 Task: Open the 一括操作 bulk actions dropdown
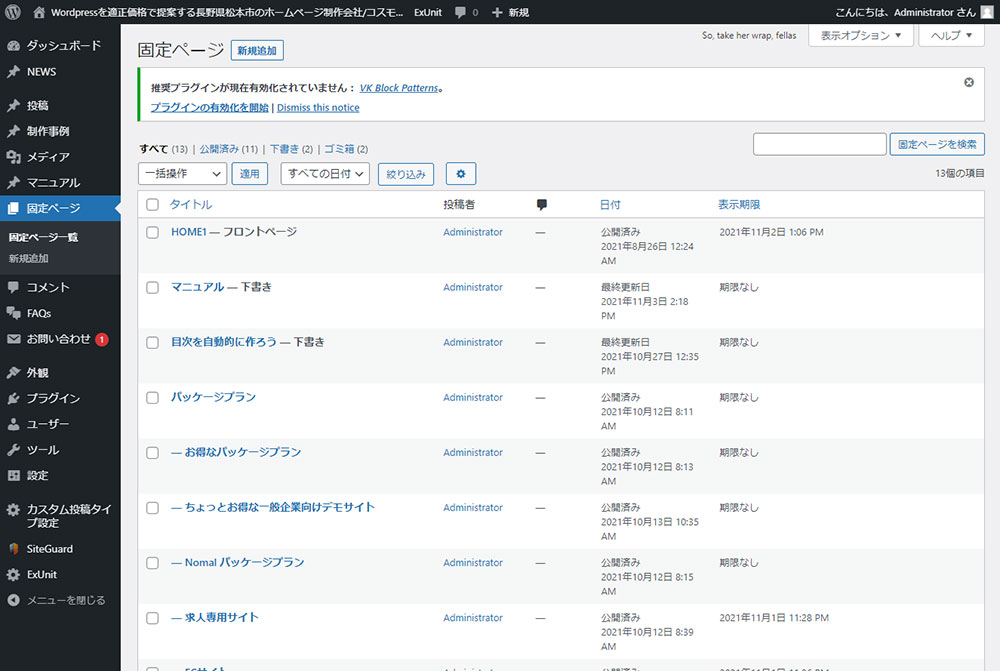(x=182, y=174)
